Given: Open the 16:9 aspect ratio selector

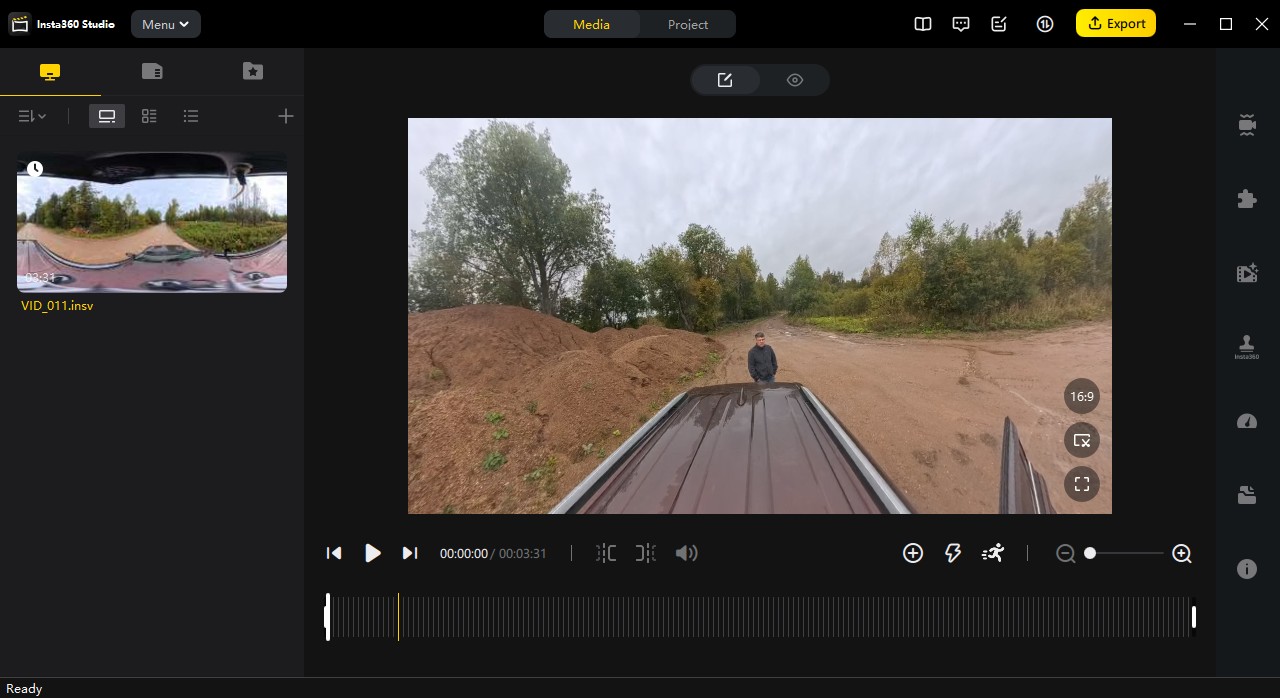Looking at the screenshot, I should [x=1081, y=396].
